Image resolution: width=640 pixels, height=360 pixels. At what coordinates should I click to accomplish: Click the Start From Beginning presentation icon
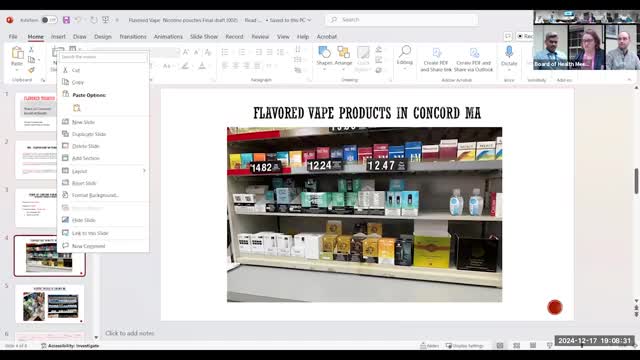(x=105, y=20)
